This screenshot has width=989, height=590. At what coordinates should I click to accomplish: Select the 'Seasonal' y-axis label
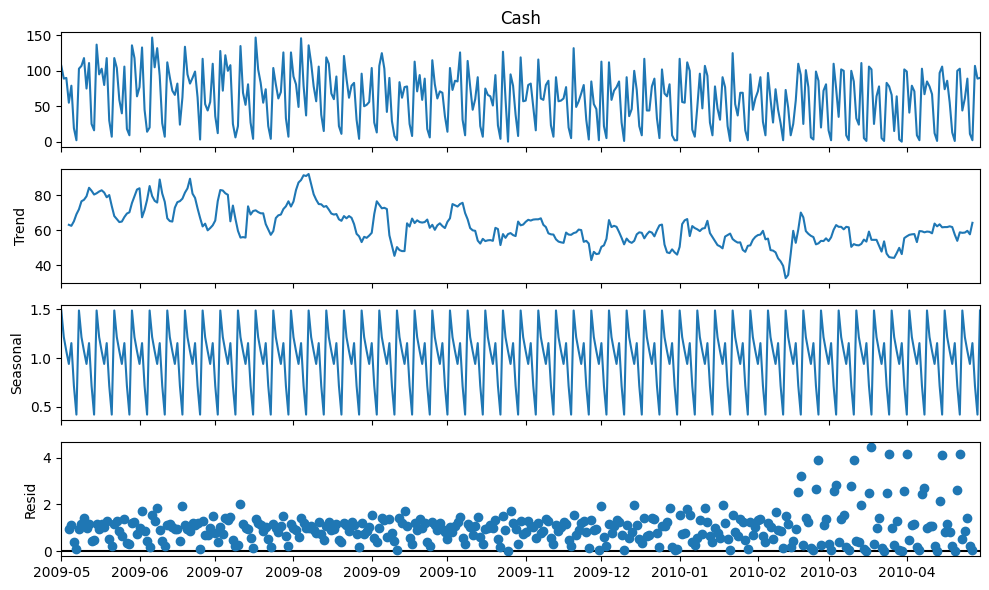point(16,364)
